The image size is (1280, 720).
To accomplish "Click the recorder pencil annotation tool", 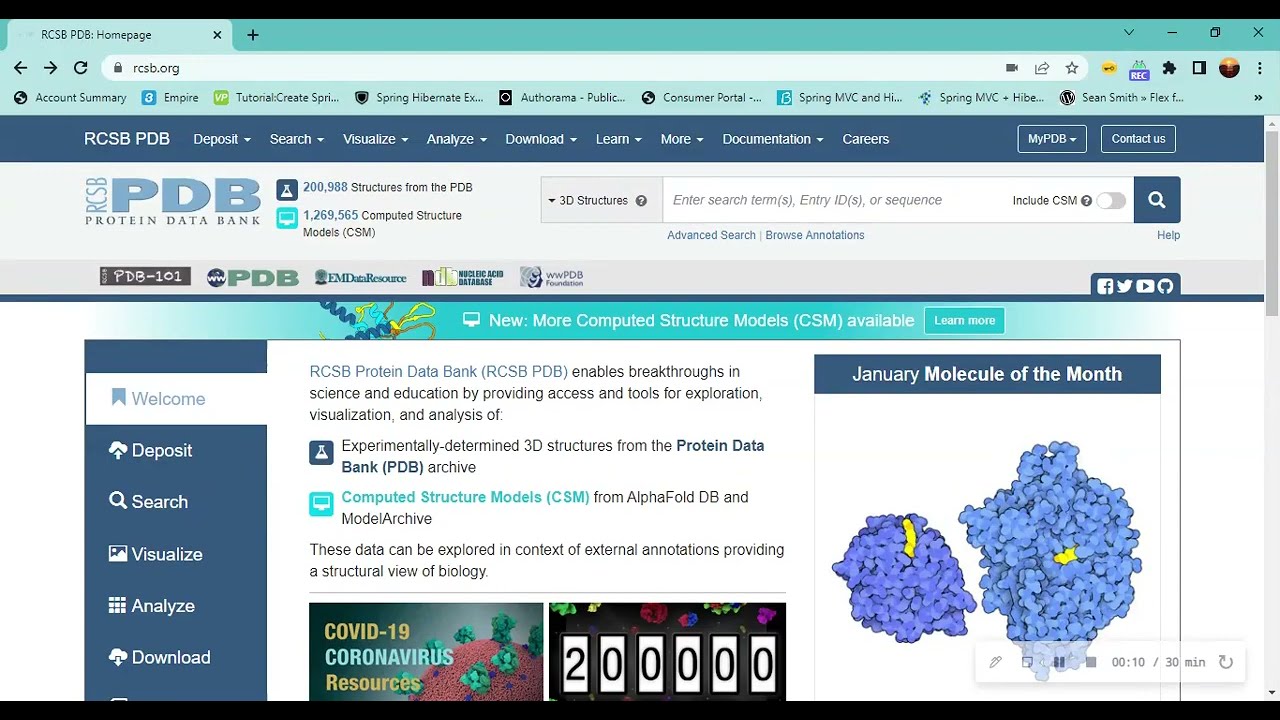I will [995, 662].
